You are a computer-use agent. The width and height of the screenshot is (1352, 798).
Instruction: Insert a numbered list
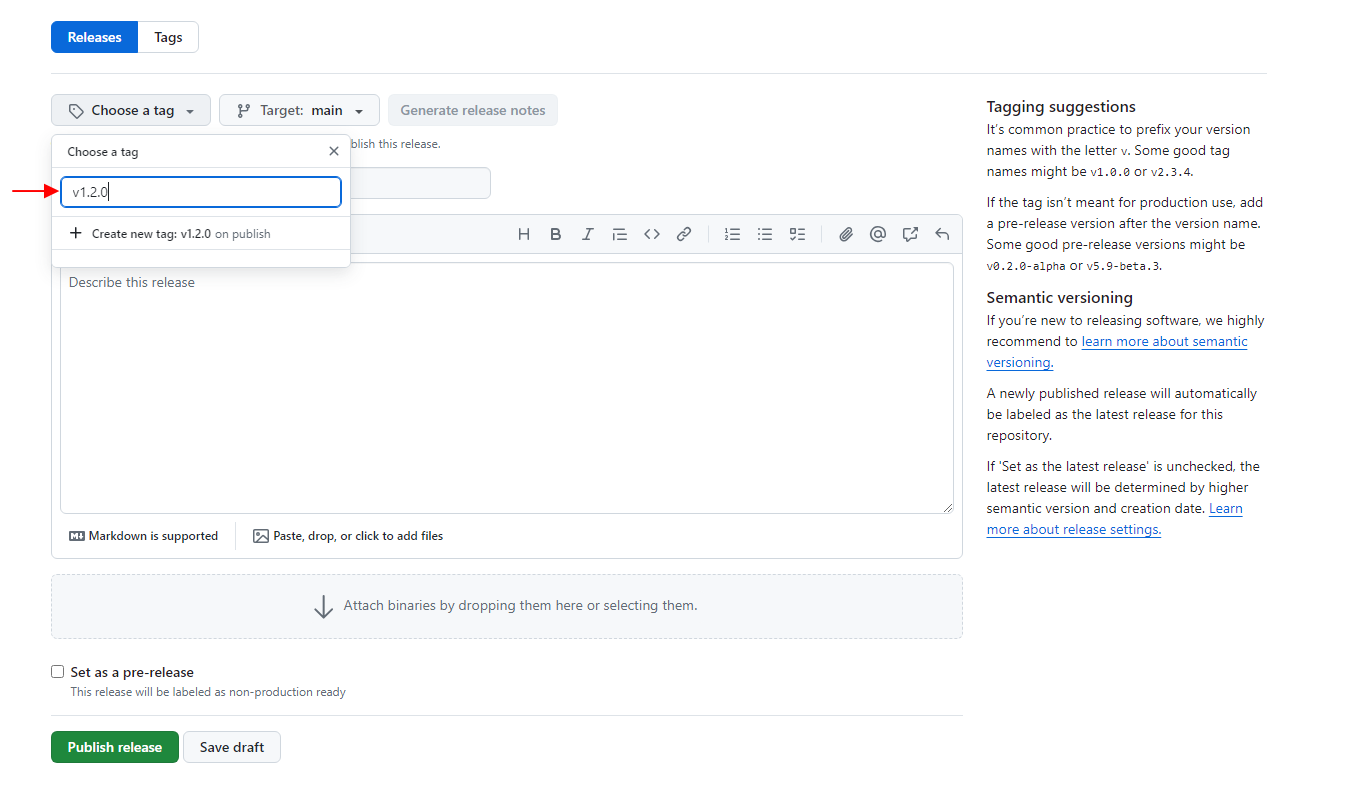pyautogui.click(x=732, y=234)
